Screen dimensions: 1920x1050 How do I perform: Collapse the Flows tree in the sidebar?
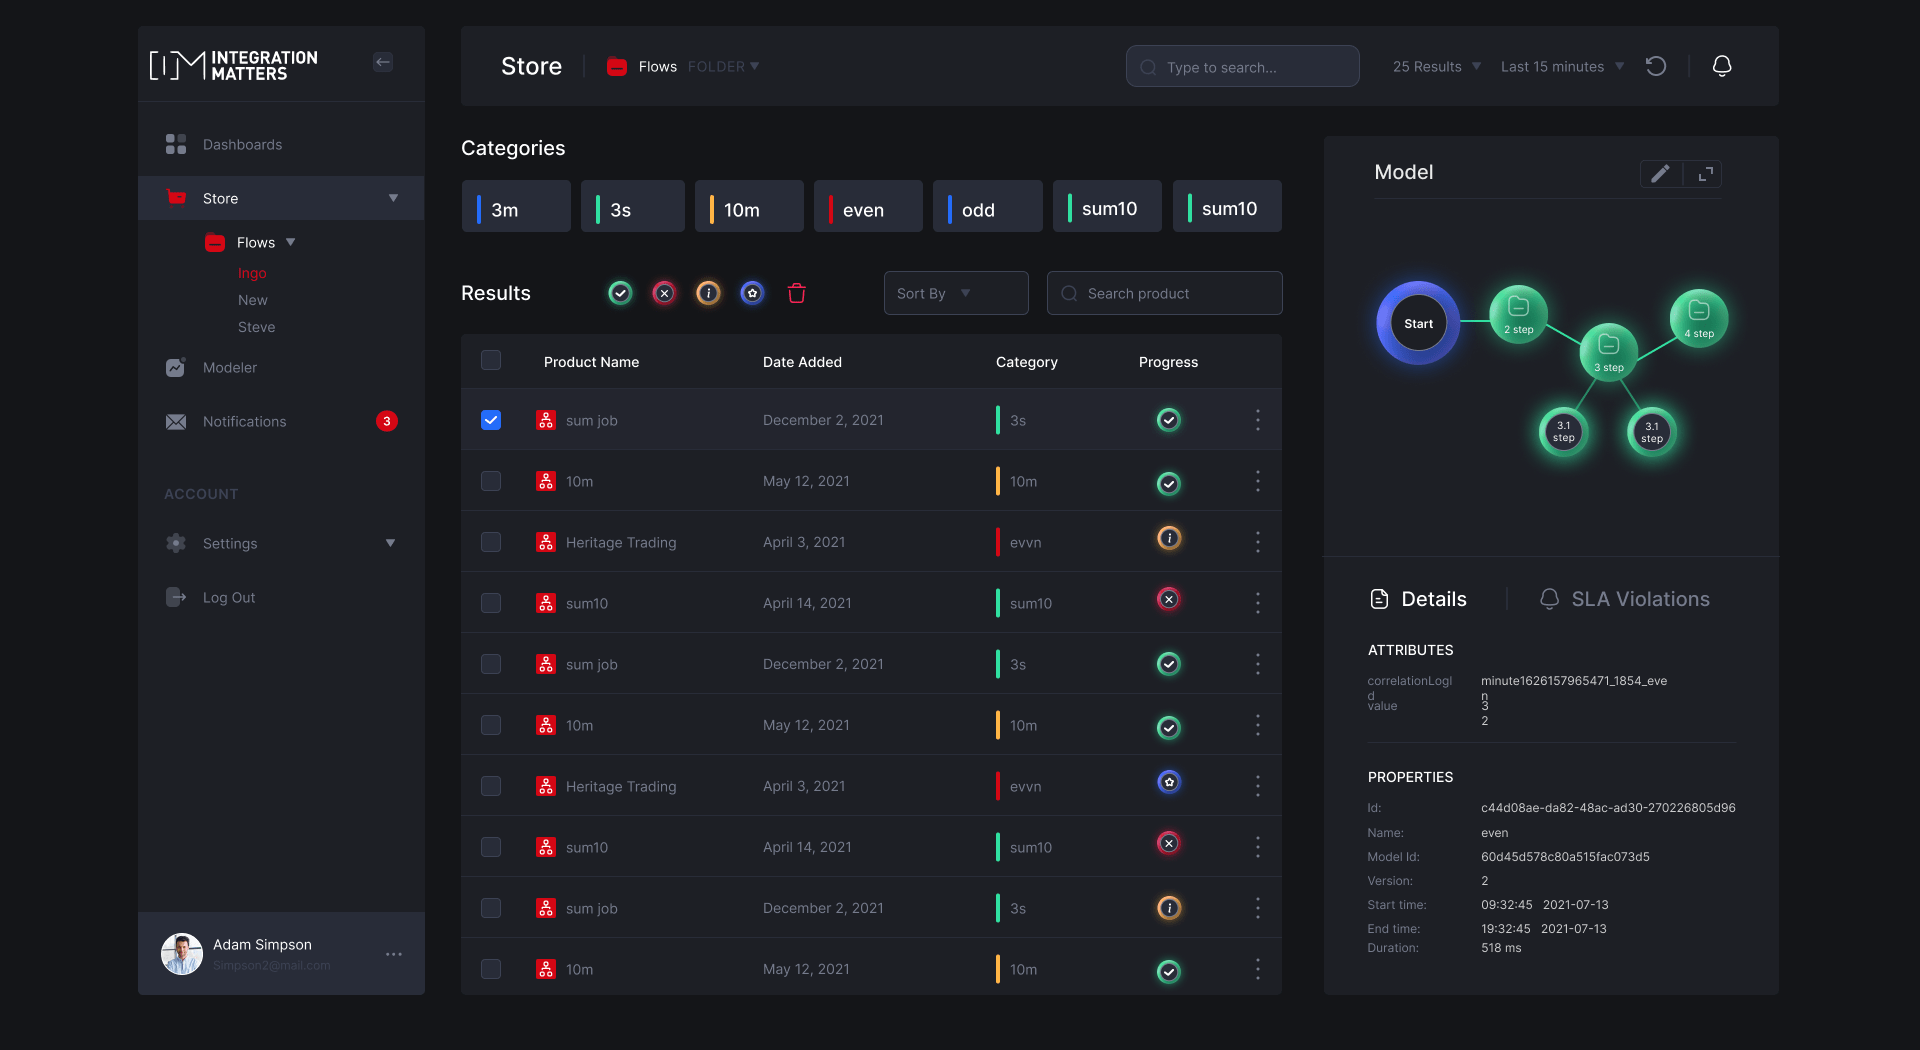pyautogui.click(x=289, y=241)
